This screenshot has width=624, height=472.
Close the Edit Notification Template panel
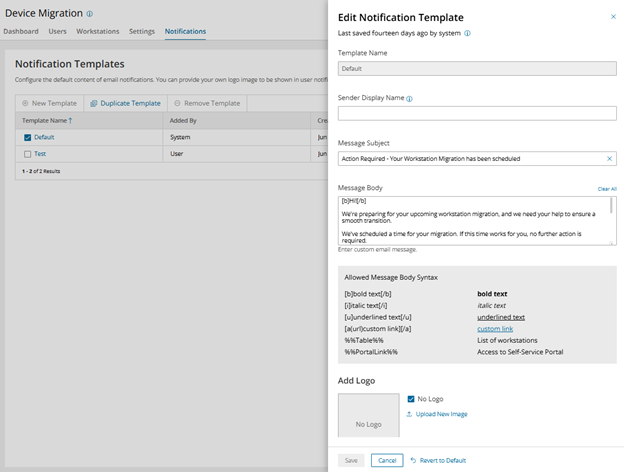coord(613,17)
